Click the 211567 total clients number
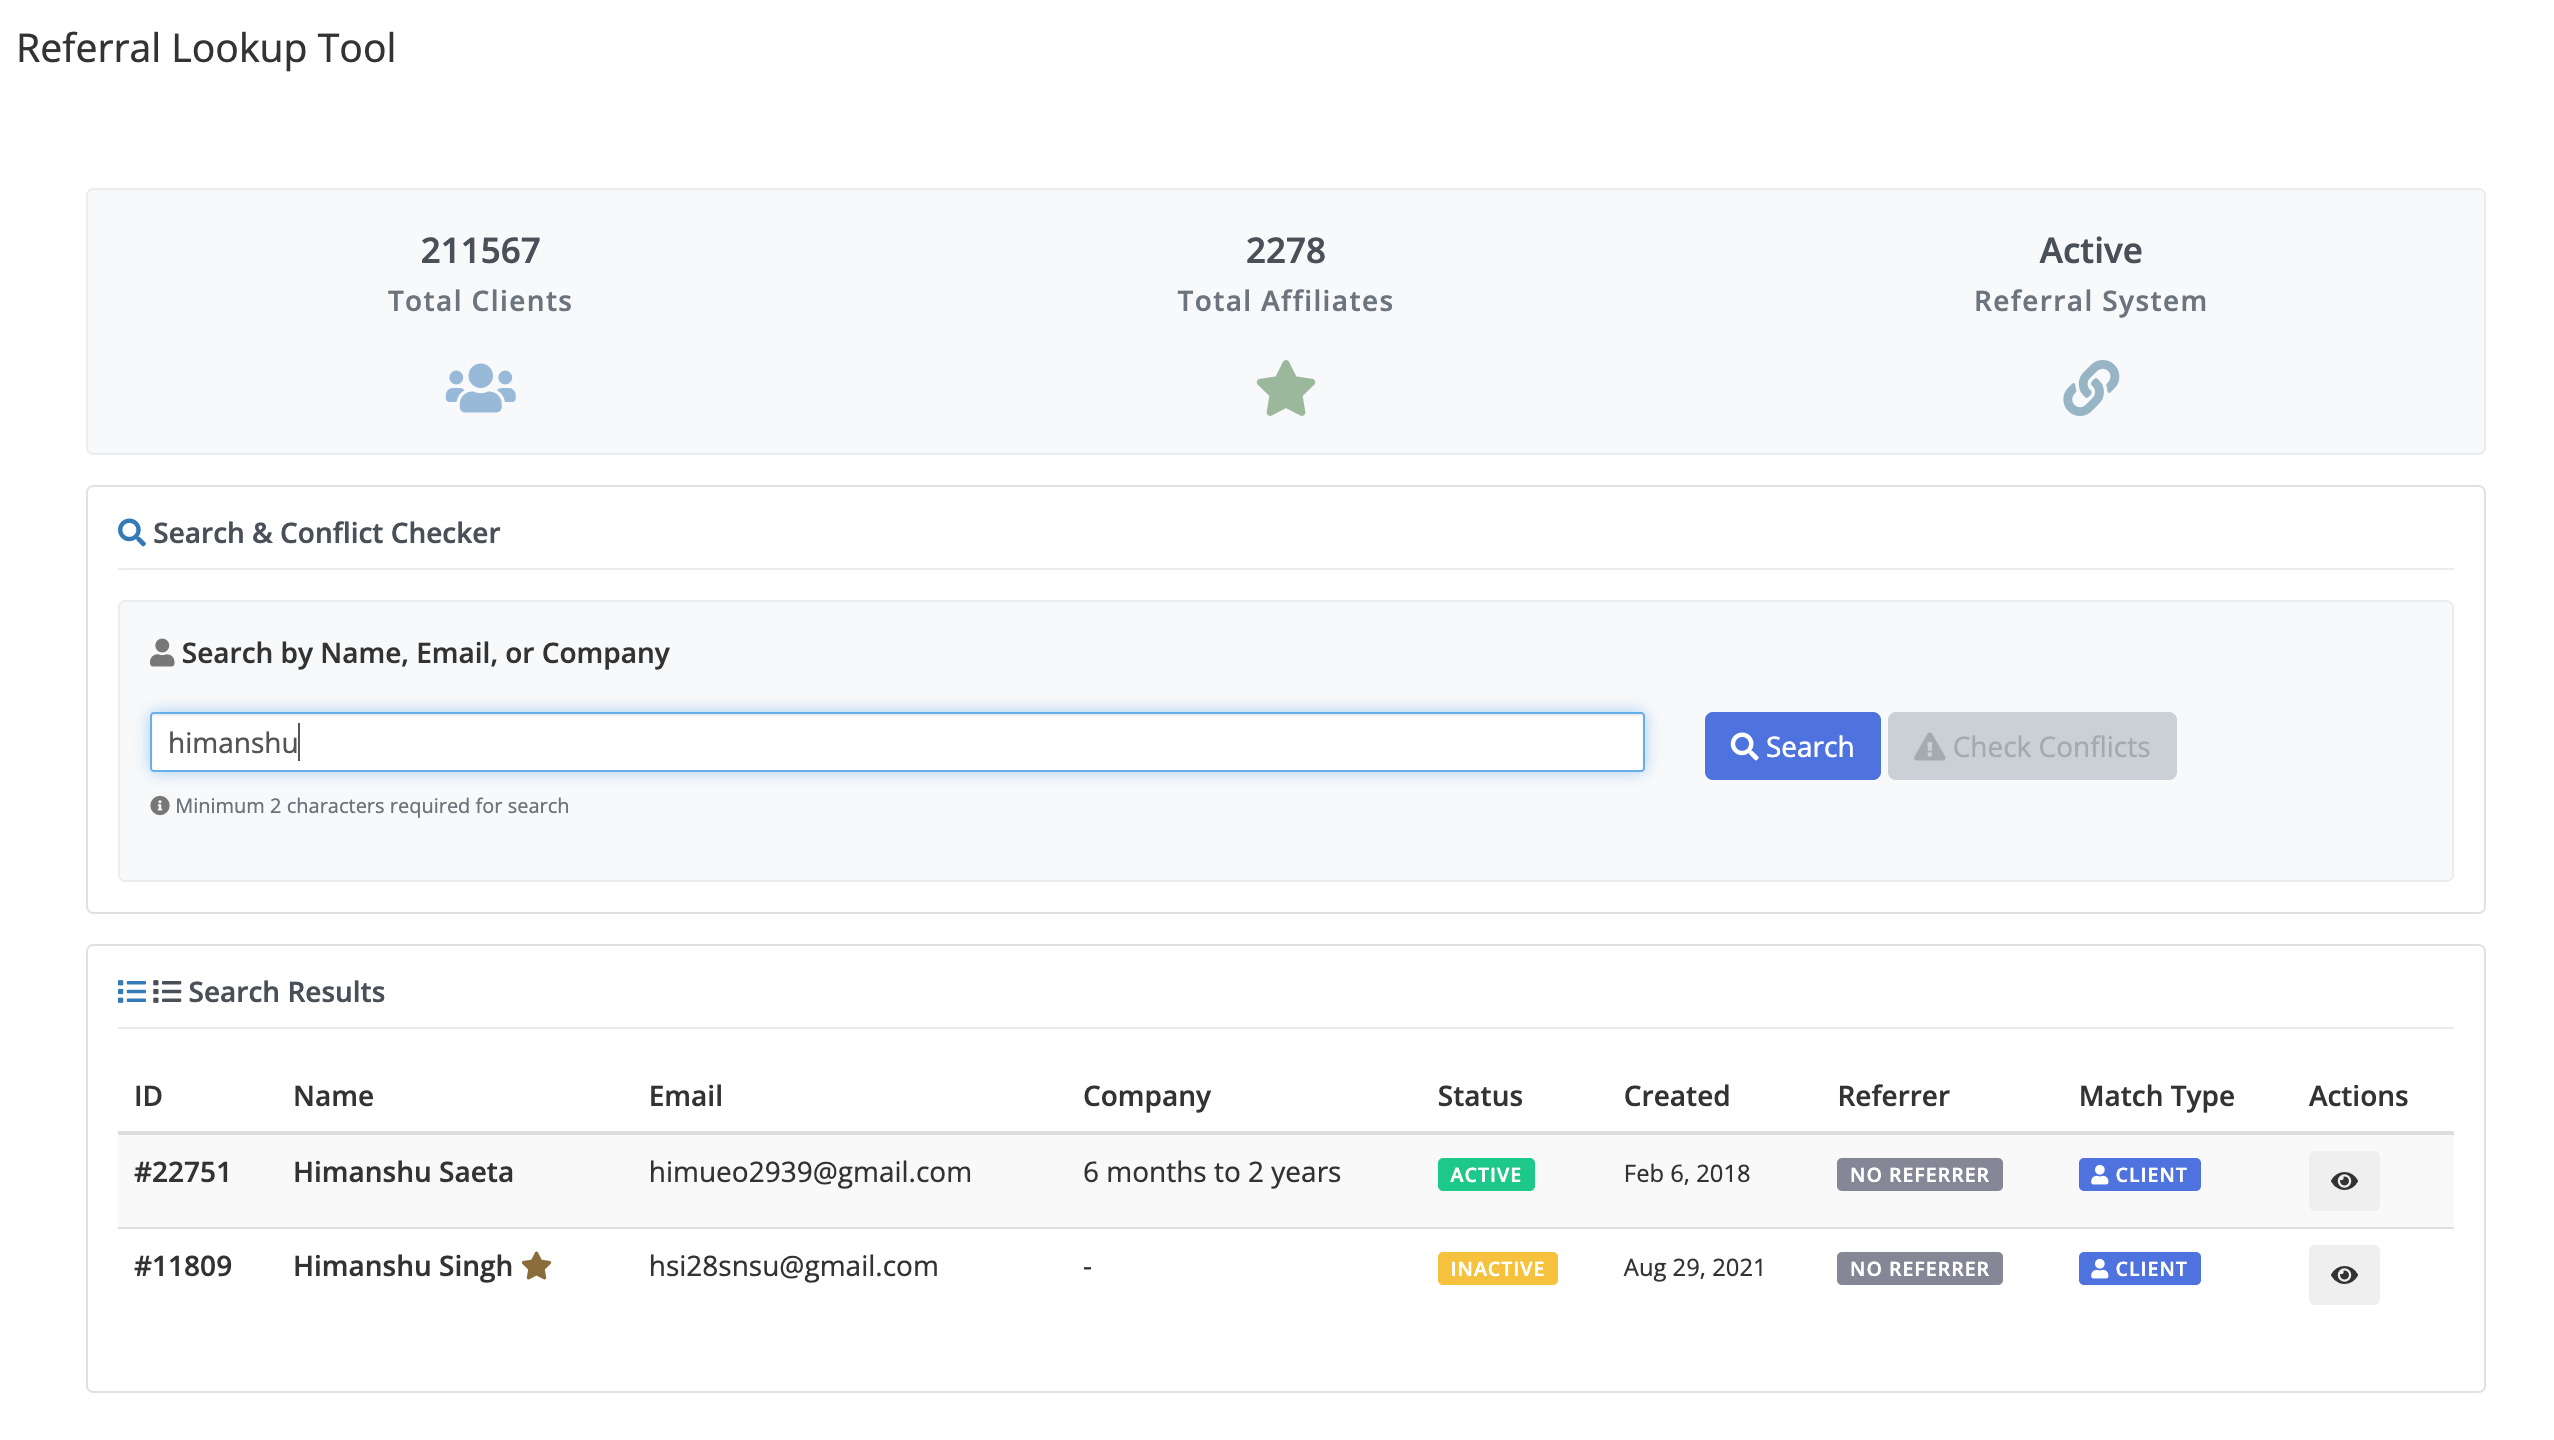The width and height of the screenshot is (2554, 1440). 480,250
